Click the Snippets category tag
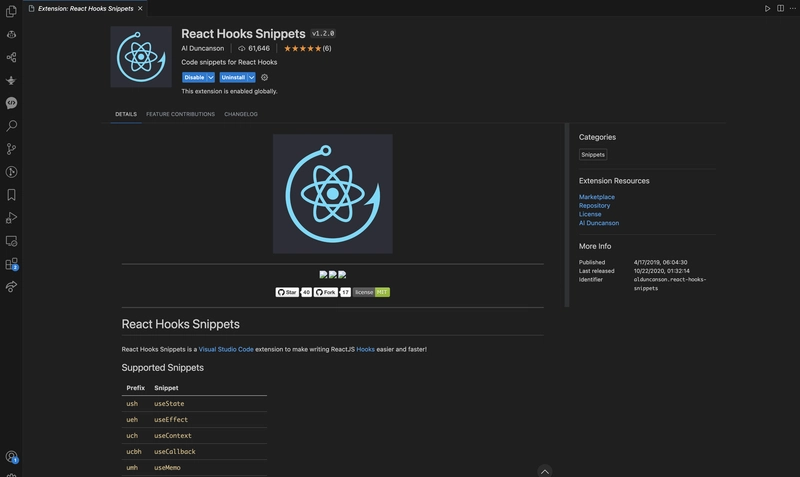Image resolution: width=800 pixels, height=477 pixels. pyautogui.click(x=593, y=155)
